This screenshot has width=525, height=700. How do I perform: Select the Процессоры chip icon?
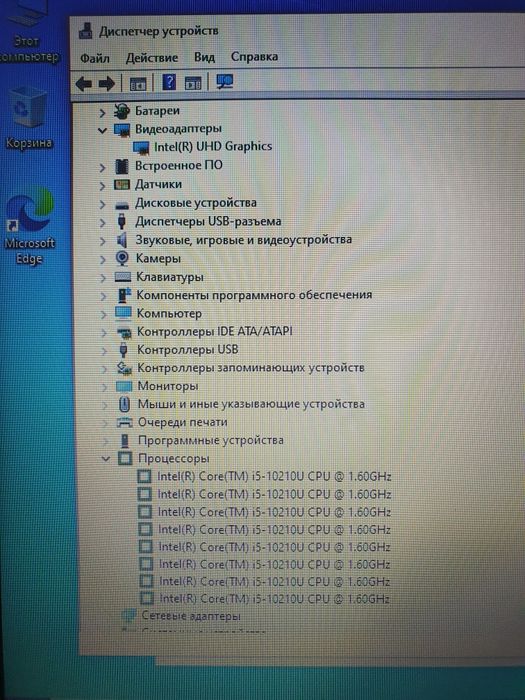[125, 458]
